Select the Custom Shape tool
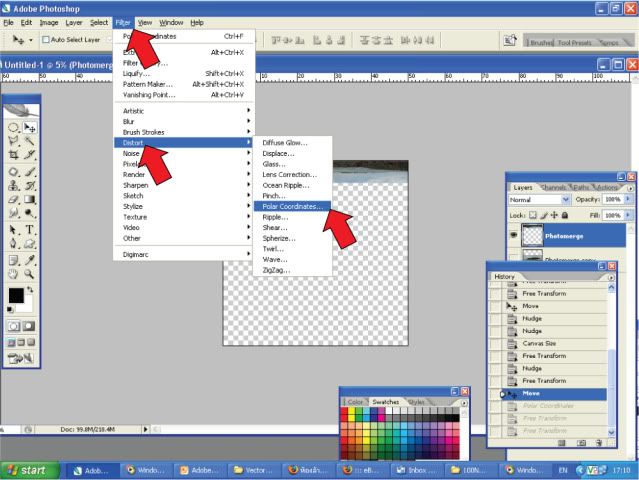Screen dimensions: 639x480 tap(29, 243)
